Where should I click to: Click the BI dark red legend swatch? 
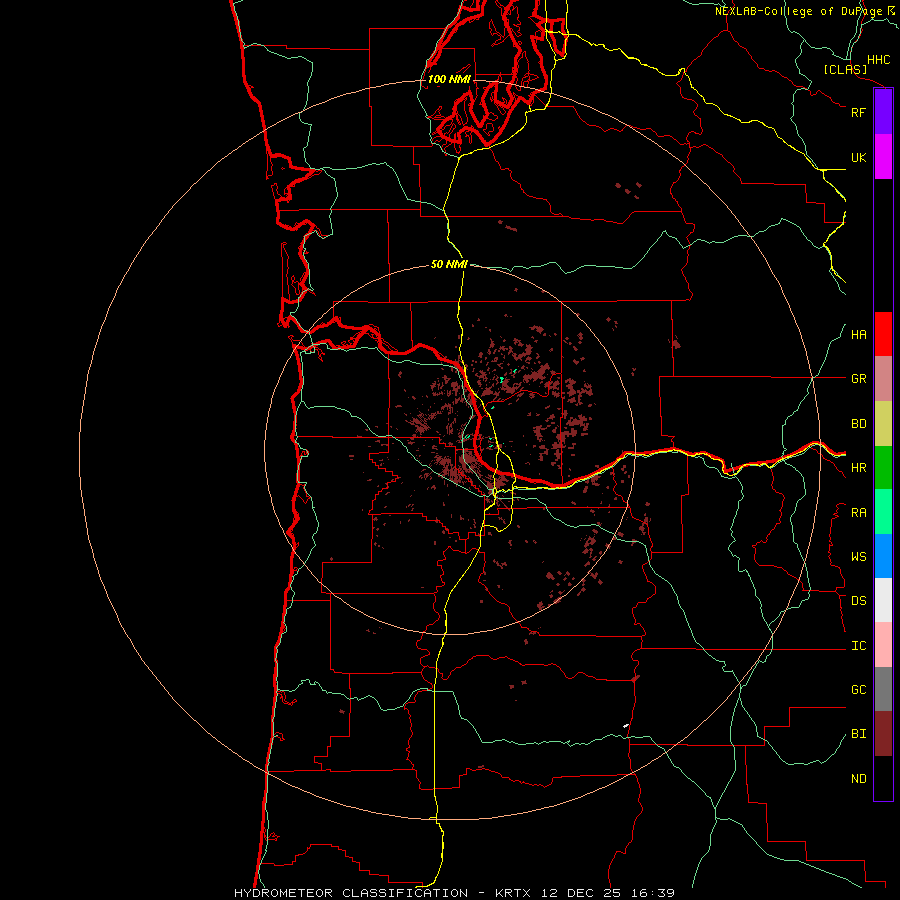pos(883,734)
